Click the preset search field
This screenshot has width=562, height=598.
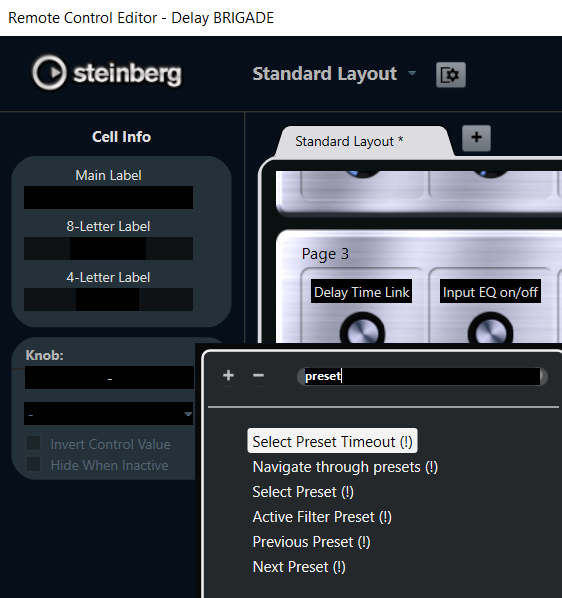point(422,376)
